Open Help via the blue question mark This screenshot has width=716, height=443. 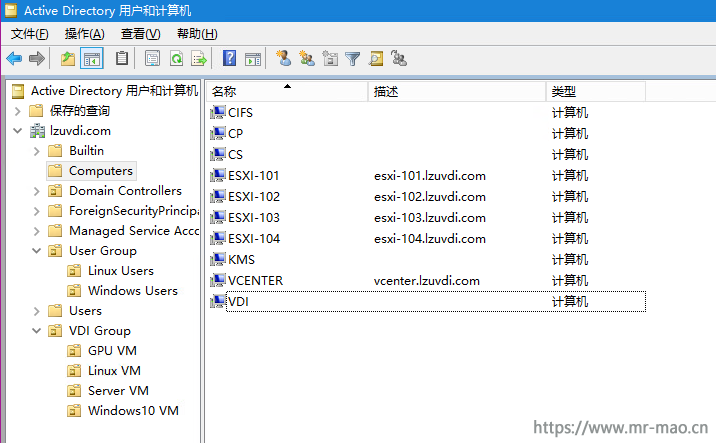(229, 58)
